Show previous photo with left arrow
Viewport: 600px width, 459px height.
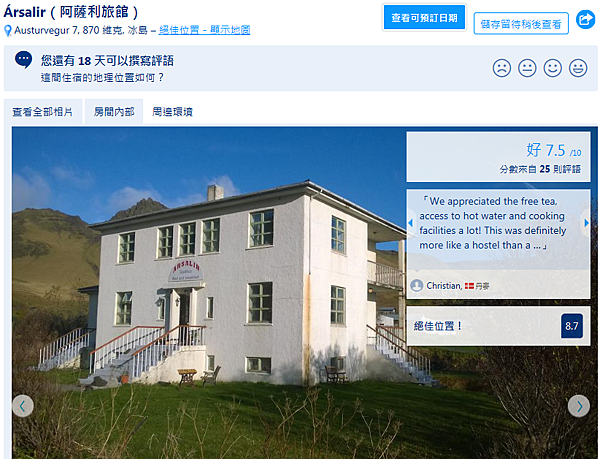pos(23,406)
